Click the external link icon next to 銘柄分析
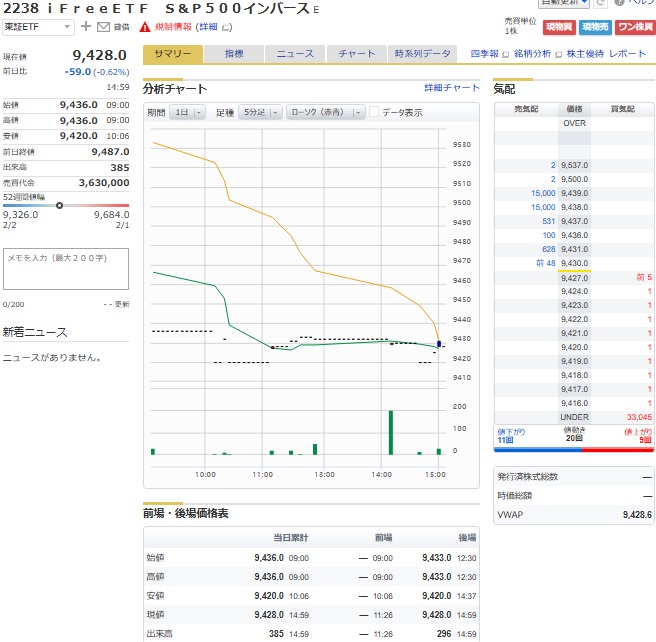Viewport: 656px width, 642px height. 558,54
